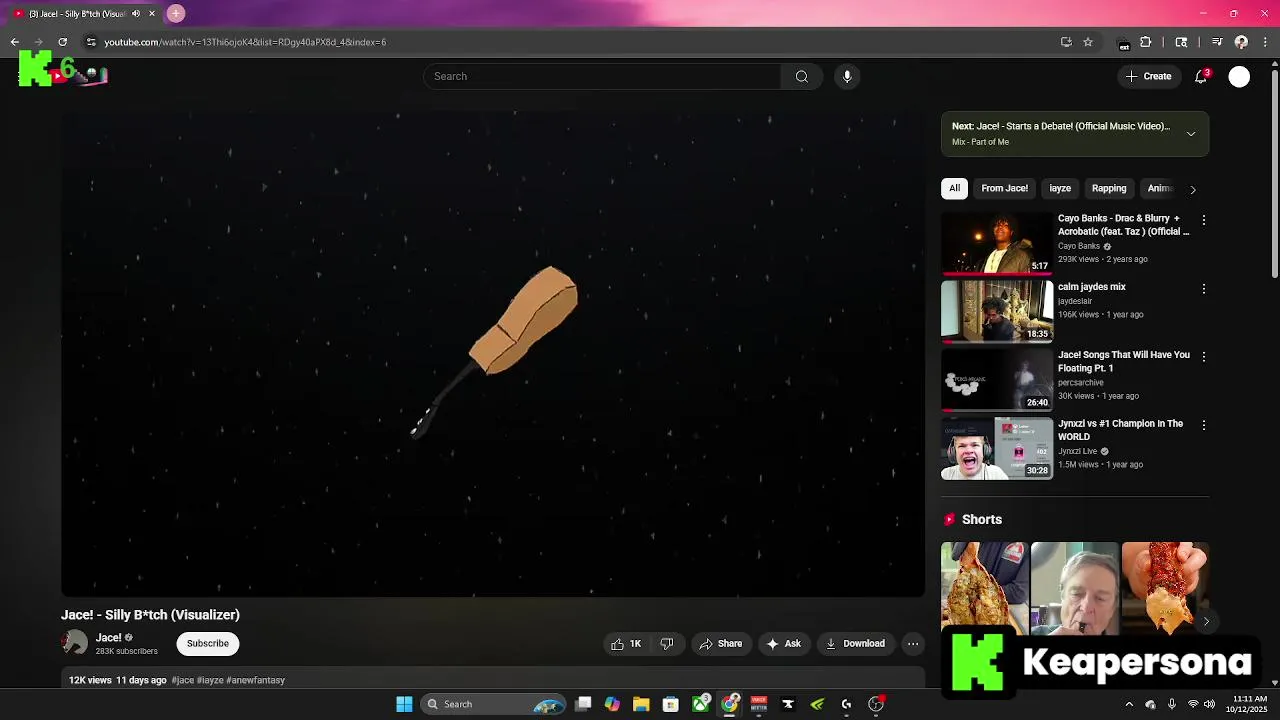Select the iayze filter chip
1280x720 pixels.
point(1060,188)
